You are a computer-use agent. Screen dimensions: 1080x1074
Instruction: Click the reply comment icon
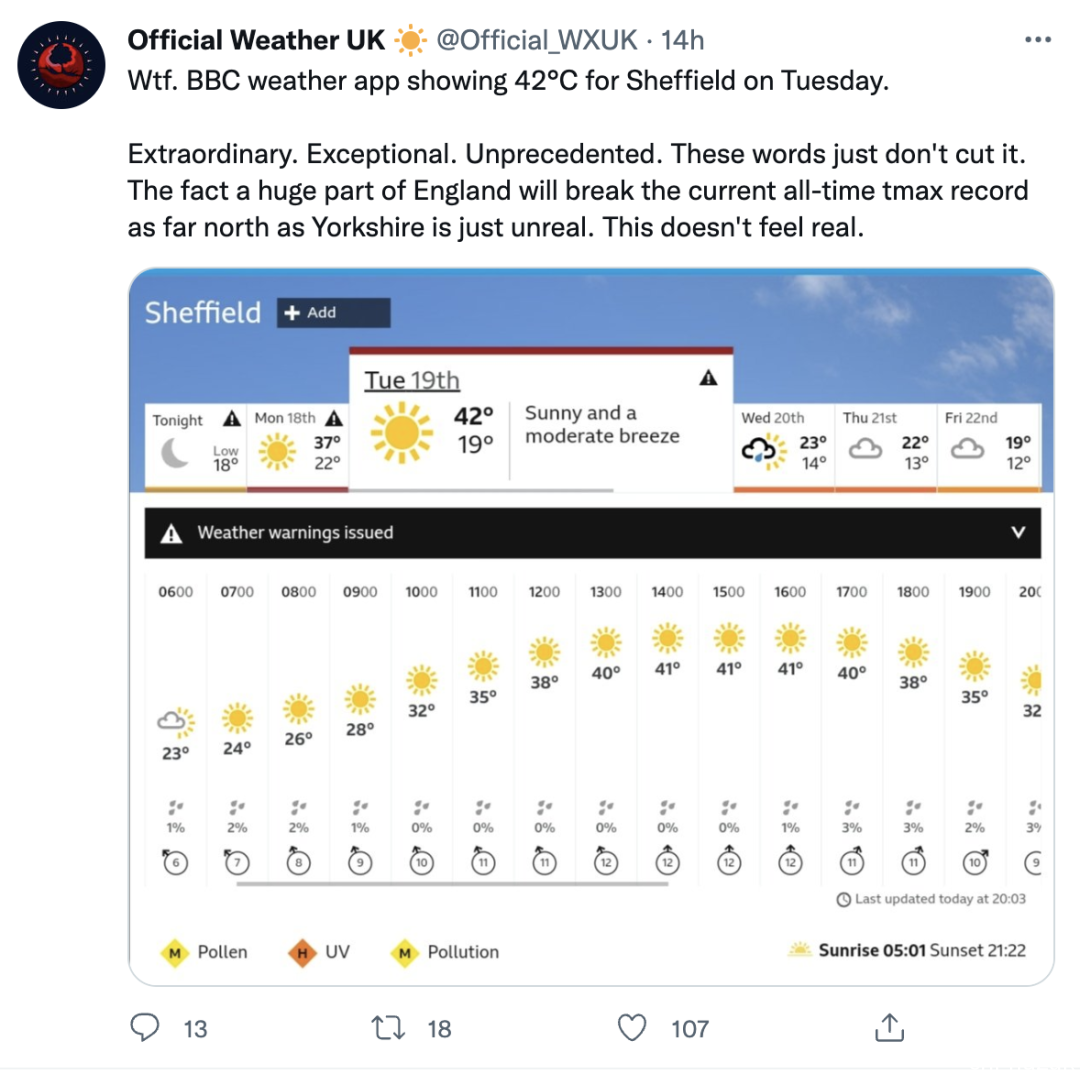coord(147,1027)
